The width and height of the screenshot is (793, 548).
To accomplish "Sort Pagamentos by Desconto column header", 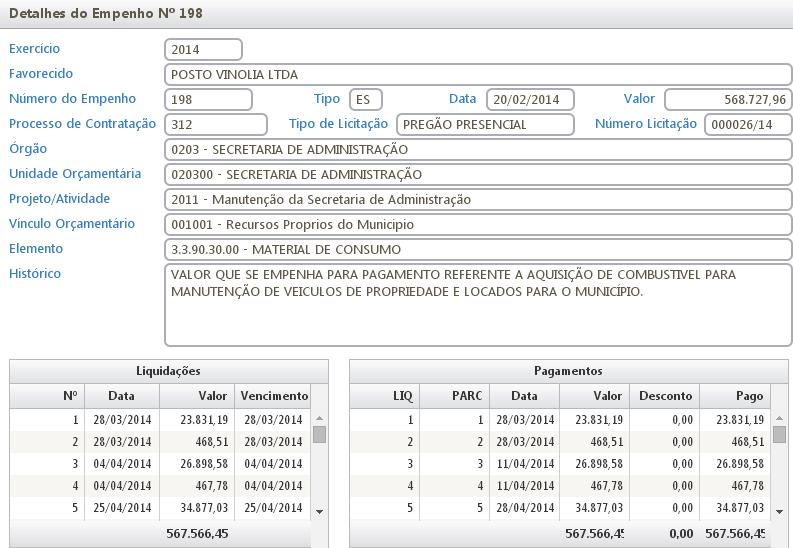I will coord(664,396).
